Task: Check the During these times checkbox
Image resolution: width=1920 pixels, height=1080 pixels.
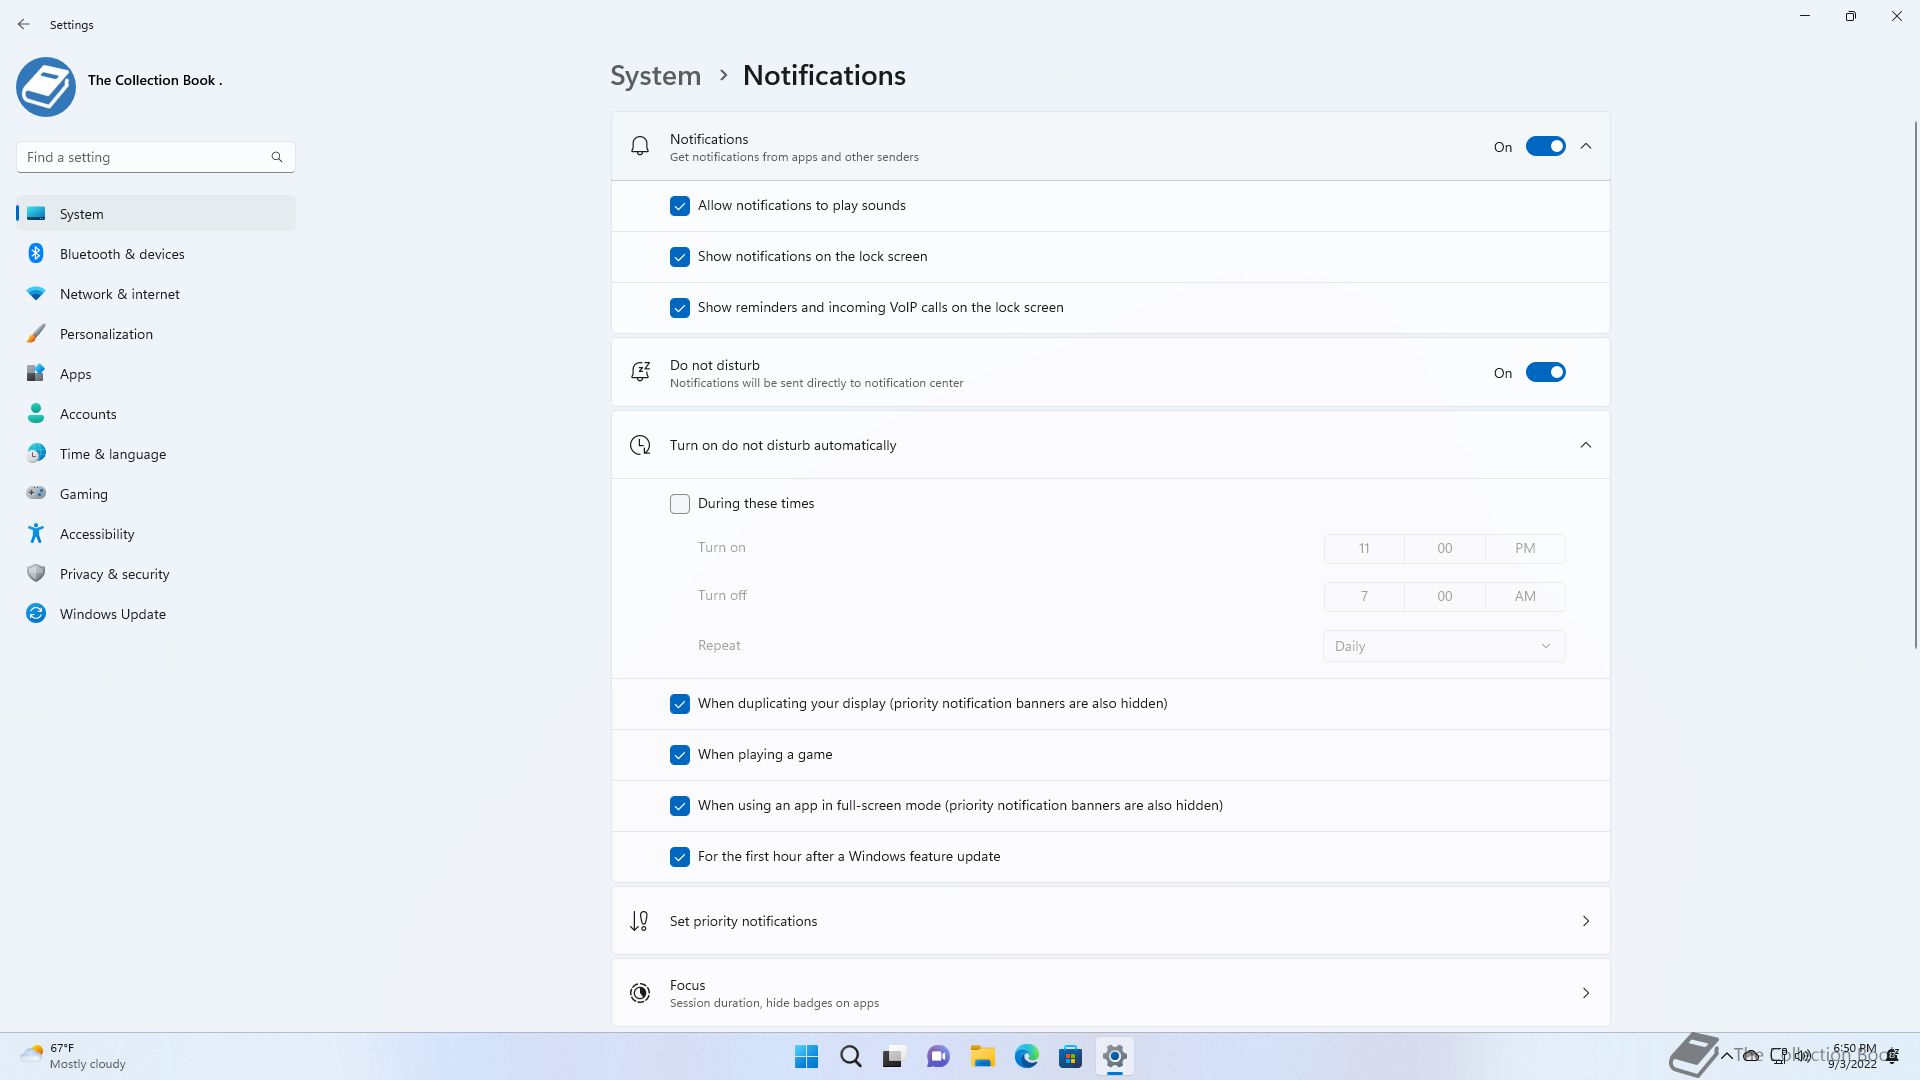Action: point(680,504)
